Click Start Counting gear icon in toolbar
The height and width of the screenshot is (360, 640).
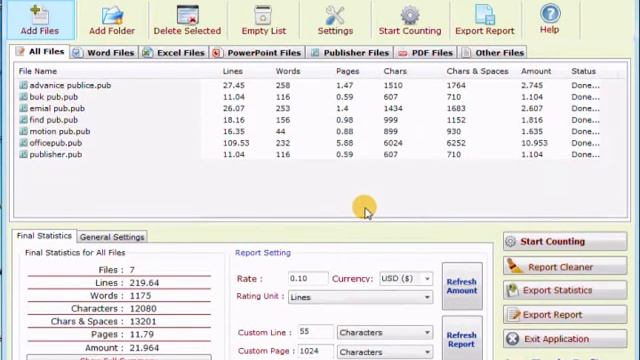click(x=410, y=15)
